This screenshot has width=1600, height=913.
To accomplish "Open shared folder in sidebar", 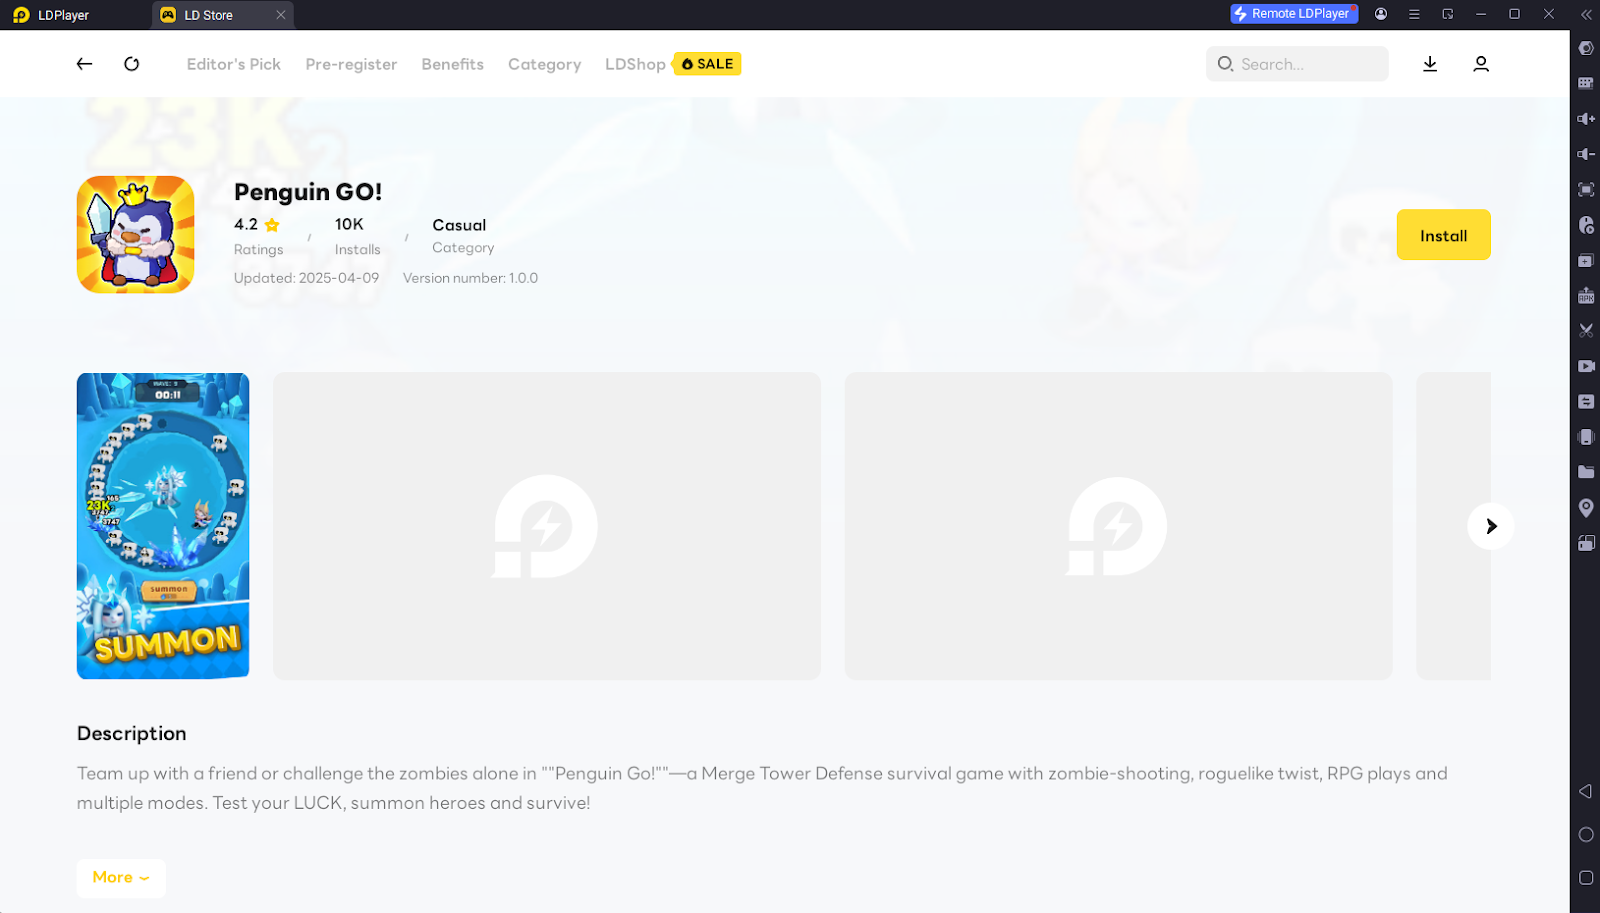I will (x=1586, y=472).
